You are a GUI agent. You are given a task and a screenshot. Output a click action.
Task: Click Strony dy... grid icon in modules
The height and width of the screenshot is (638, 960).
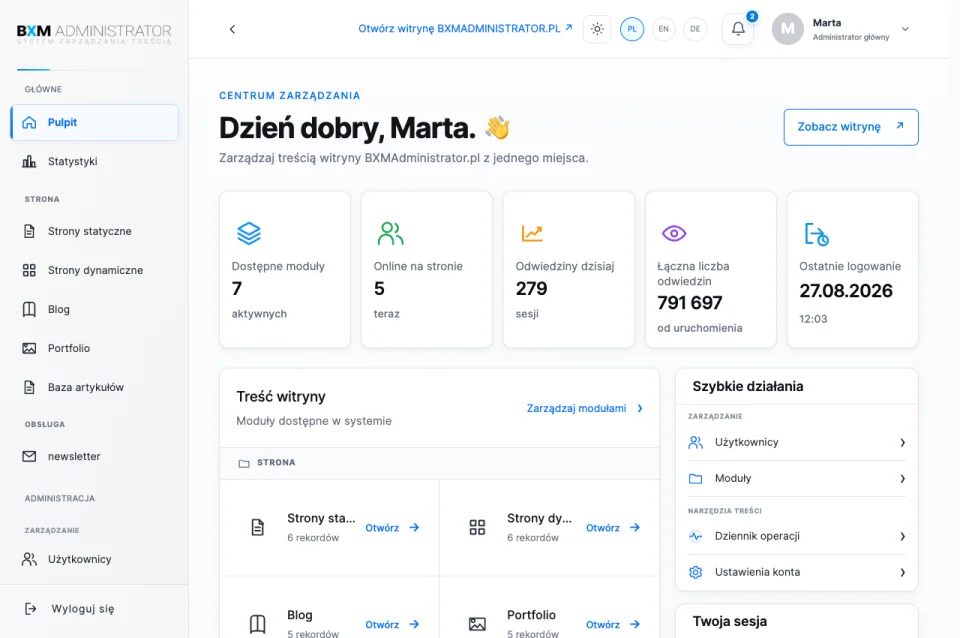477,527
